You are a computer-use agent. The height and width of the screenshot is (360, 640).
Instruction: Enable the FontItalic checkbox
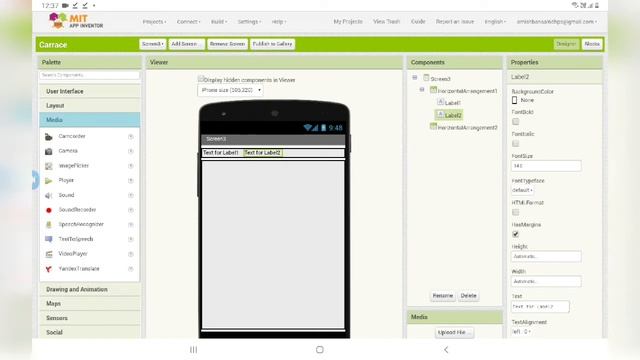[516, 144]
